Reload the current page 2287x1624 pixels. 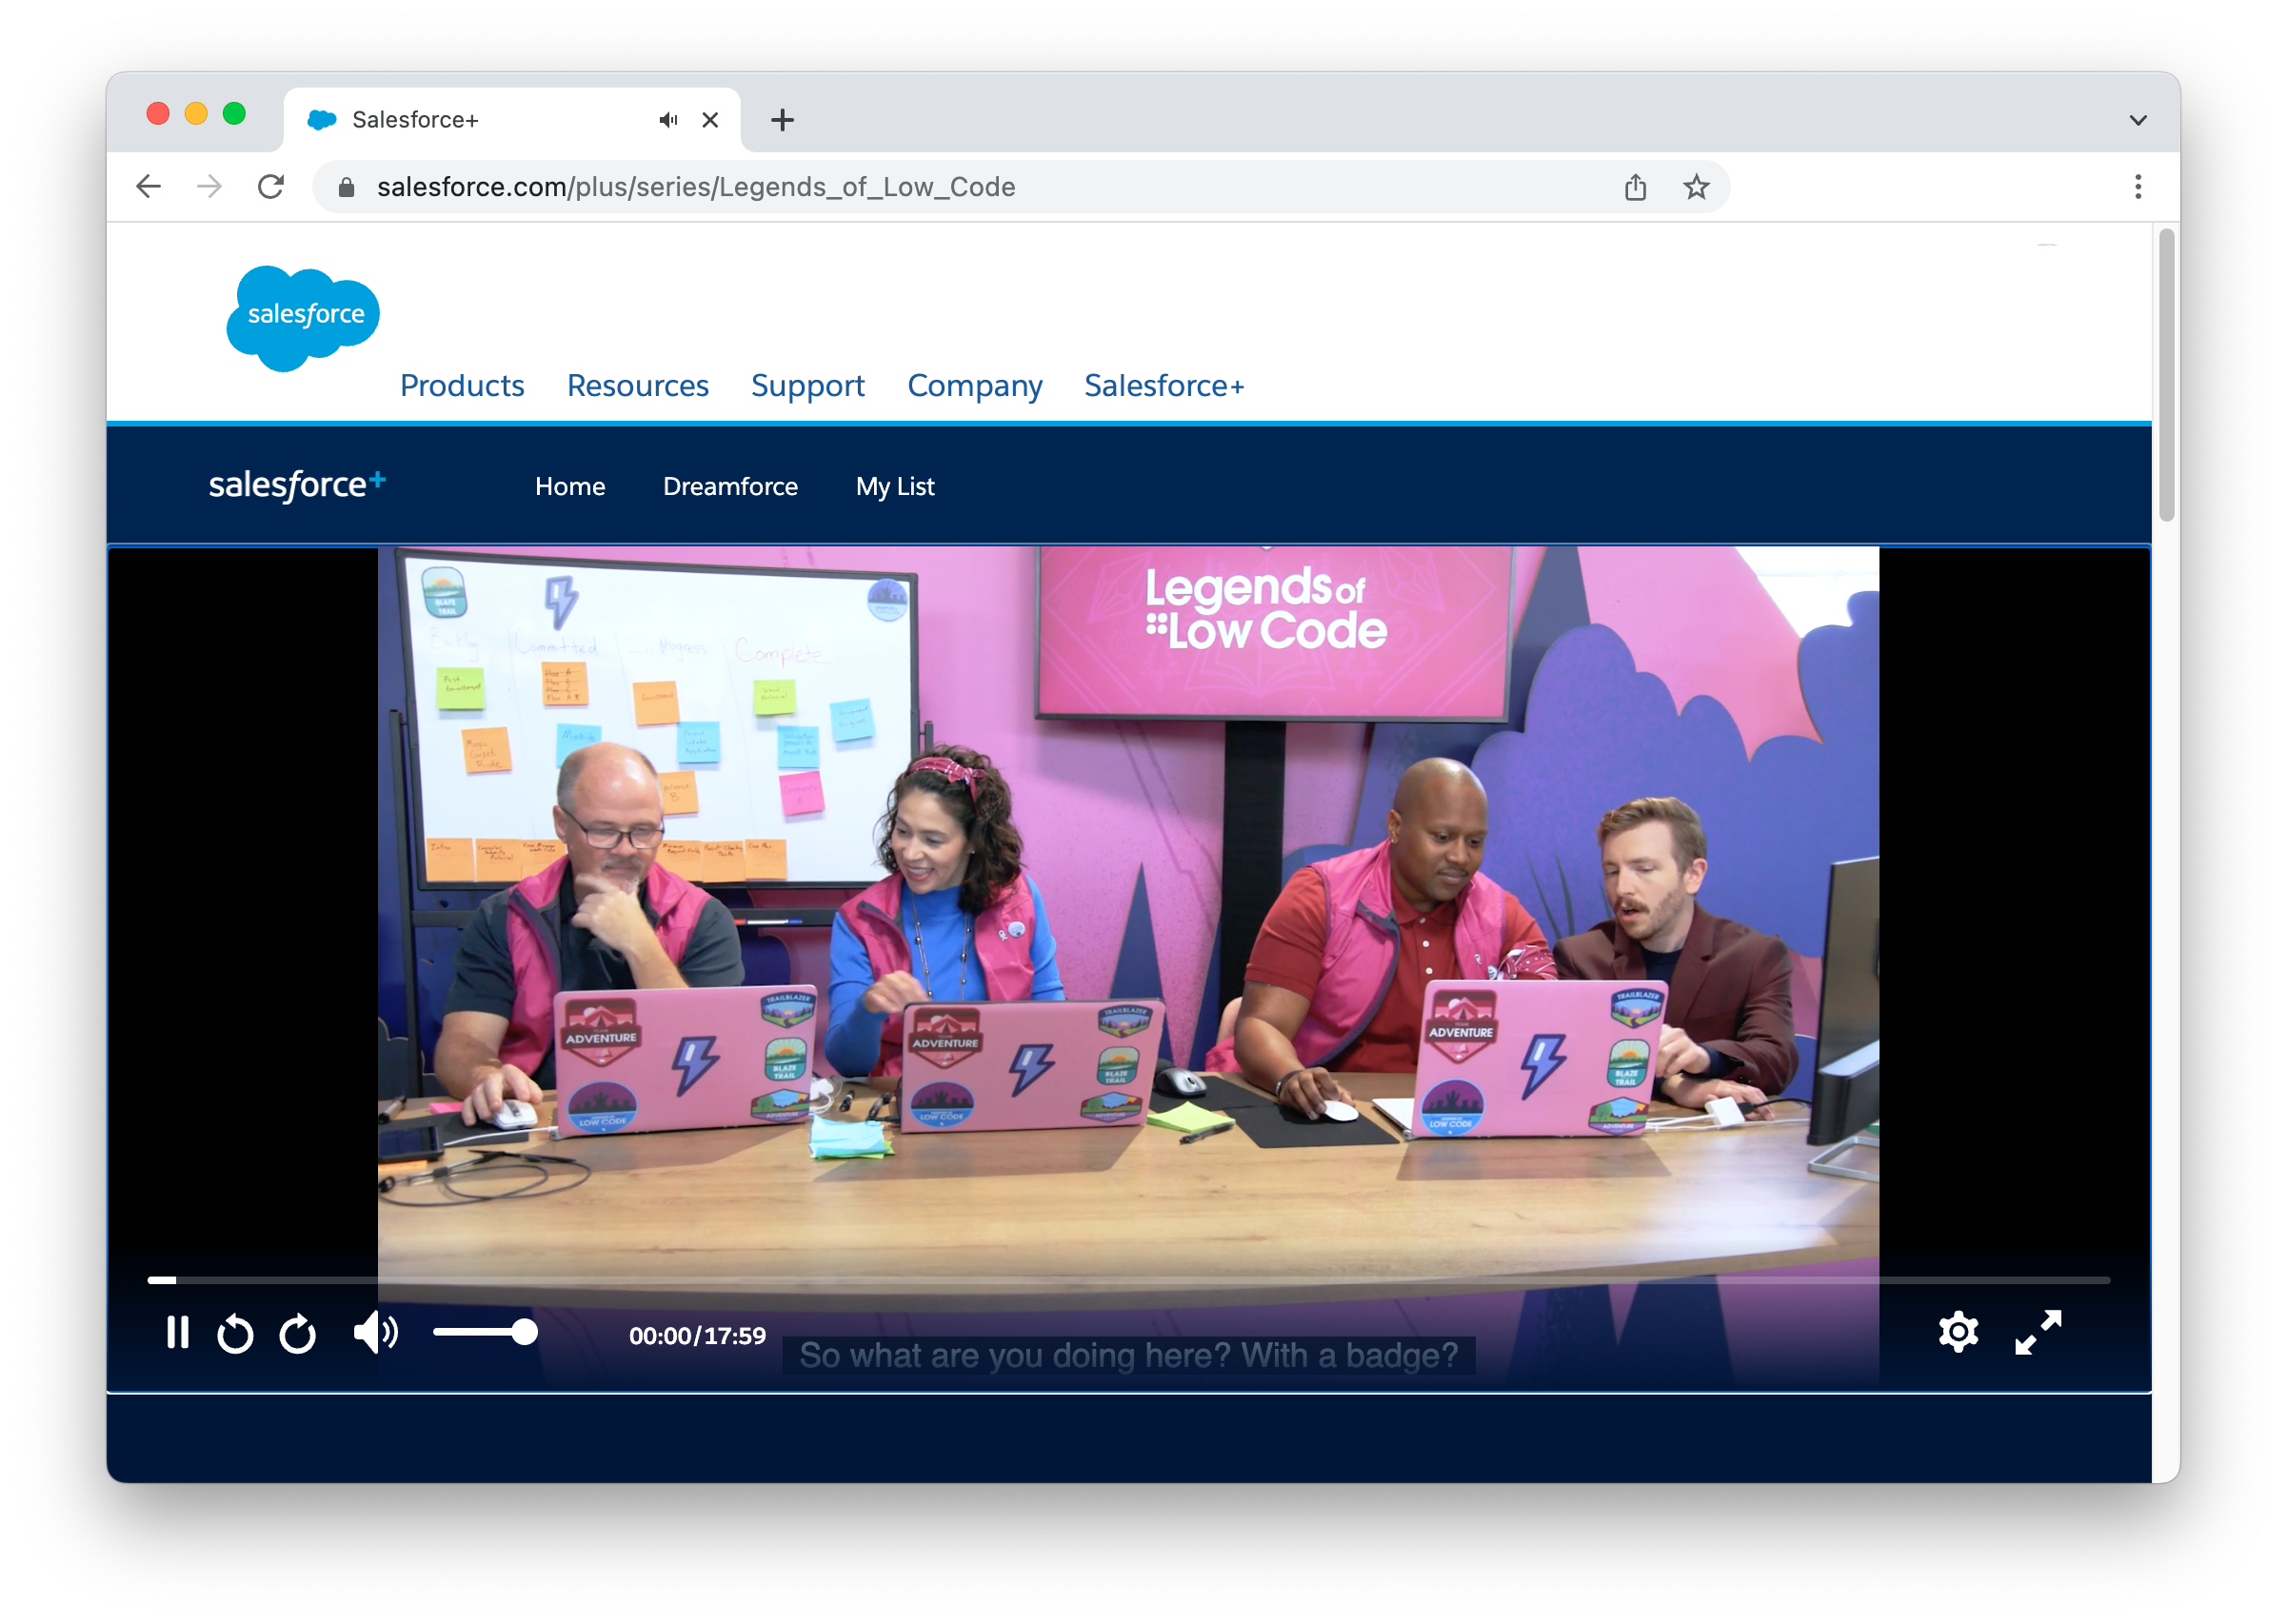tap(271, 187)
